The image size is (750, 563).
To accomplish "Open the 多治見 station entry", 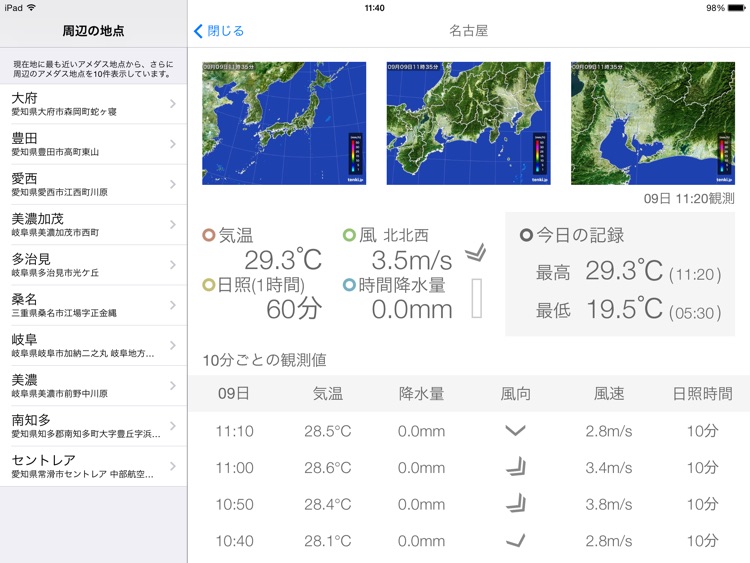I will point(93,265).
